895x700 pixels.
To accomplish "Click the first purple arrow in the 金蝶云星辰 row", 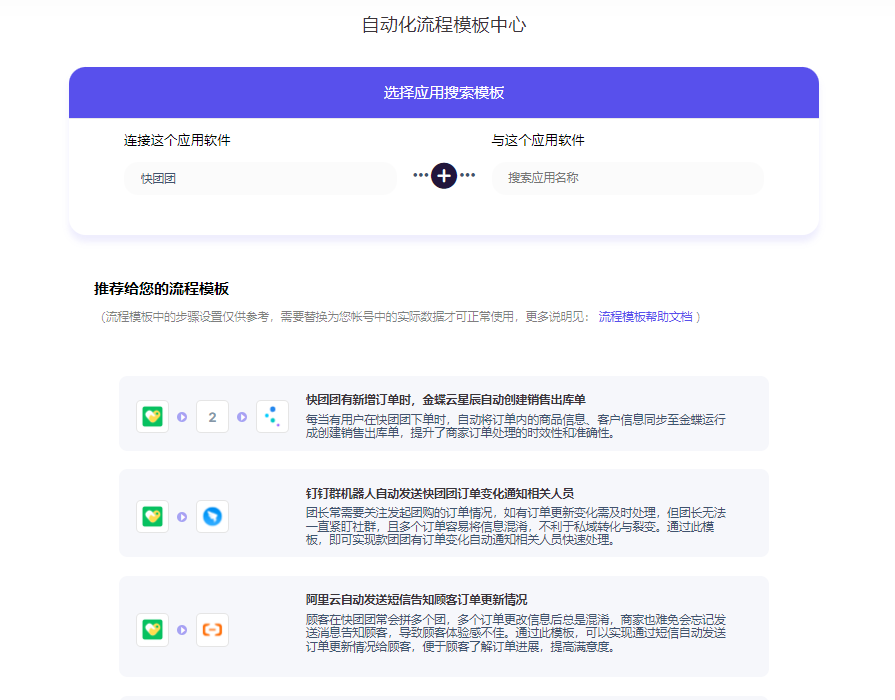I will pyautogui.click(x=182, y=417).
